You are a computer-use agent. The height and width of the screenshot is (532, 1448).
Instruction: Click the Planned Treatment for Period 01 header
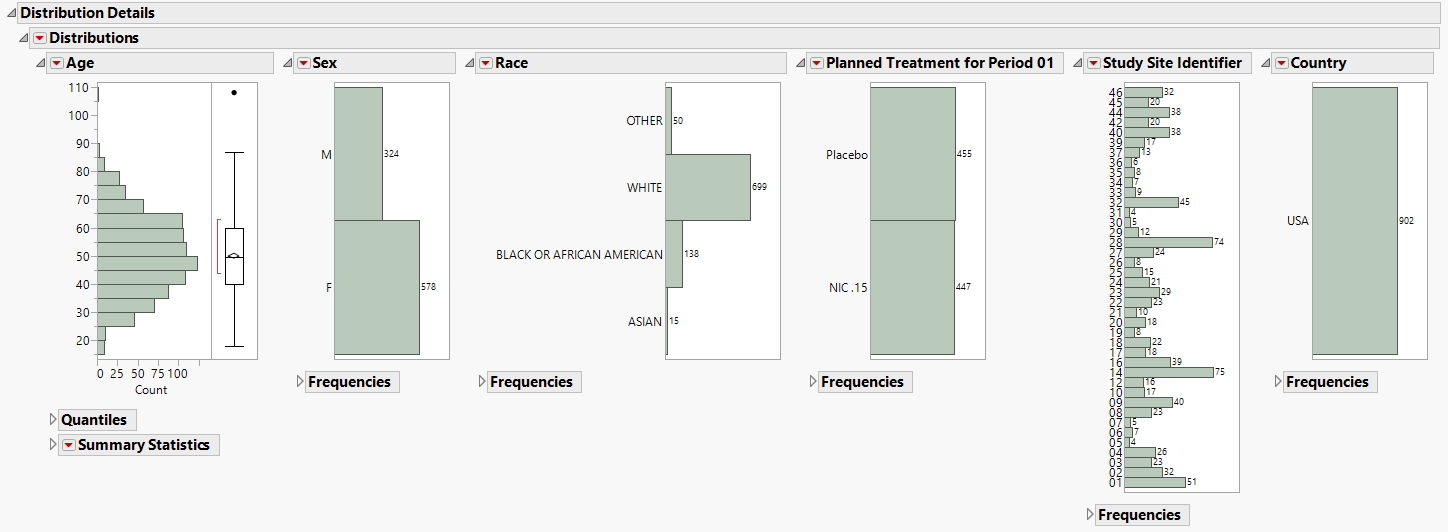point(940,63)
